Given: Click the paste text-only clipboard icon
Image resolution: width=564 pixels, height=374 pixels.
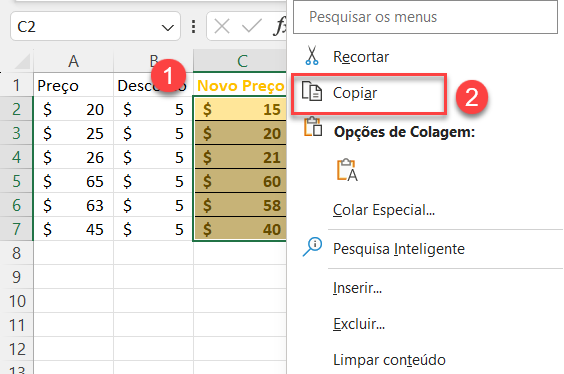Looking at the screenshot, I should tap(347, 170).
